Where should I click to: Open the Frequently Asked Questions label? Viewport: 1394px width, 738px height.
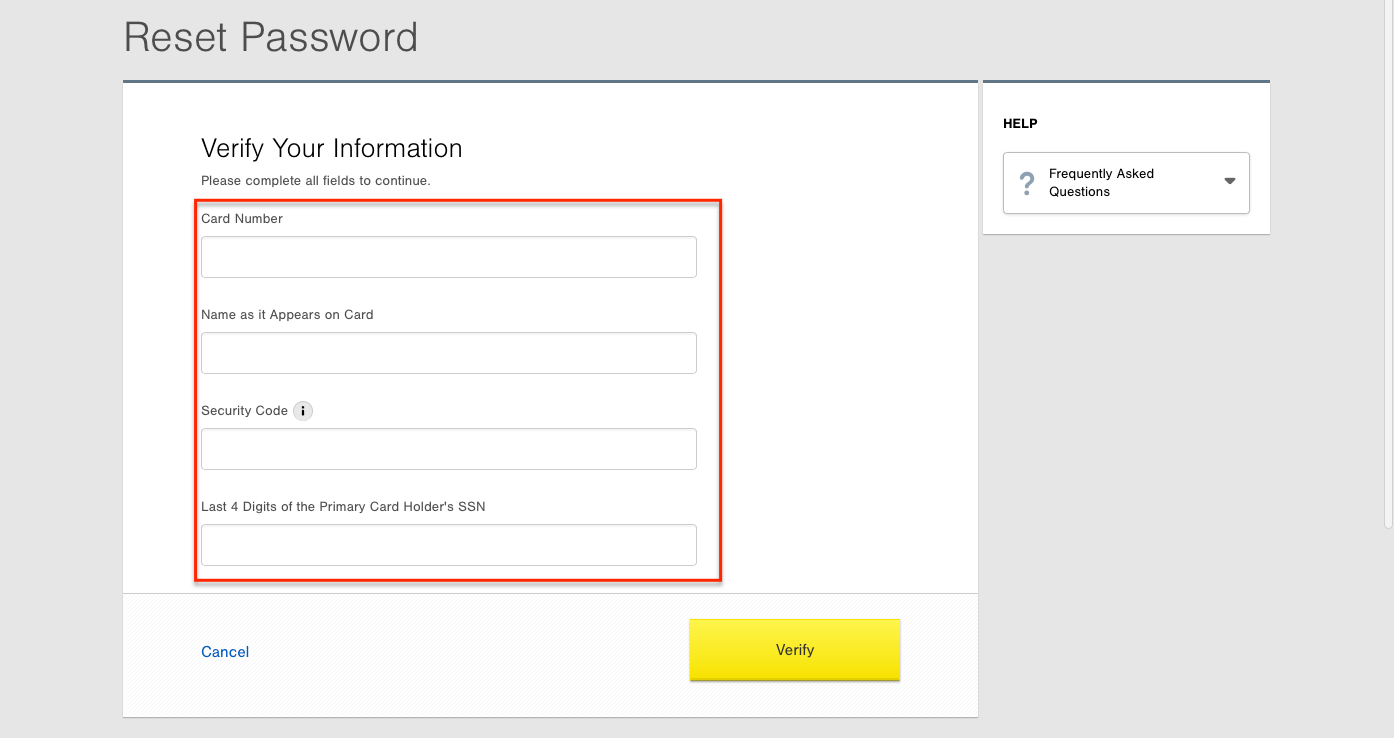pyautogui.click(x=1100, y=183)
